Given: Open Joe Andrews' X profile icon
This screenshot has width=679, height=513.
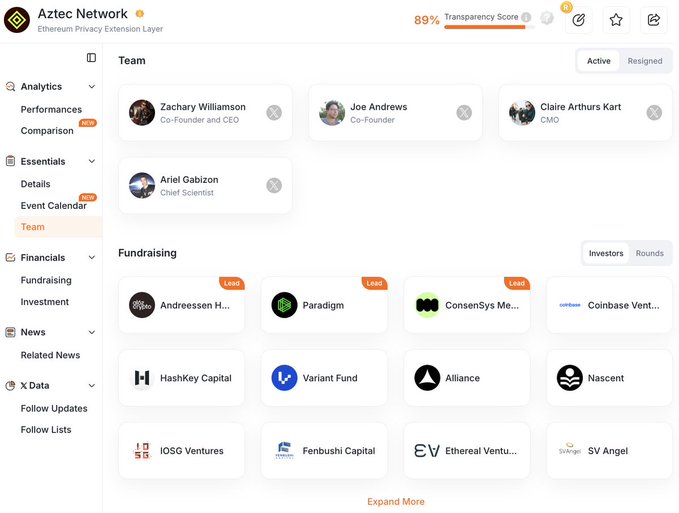Looking at the screenshot, I should click(464, 113).
